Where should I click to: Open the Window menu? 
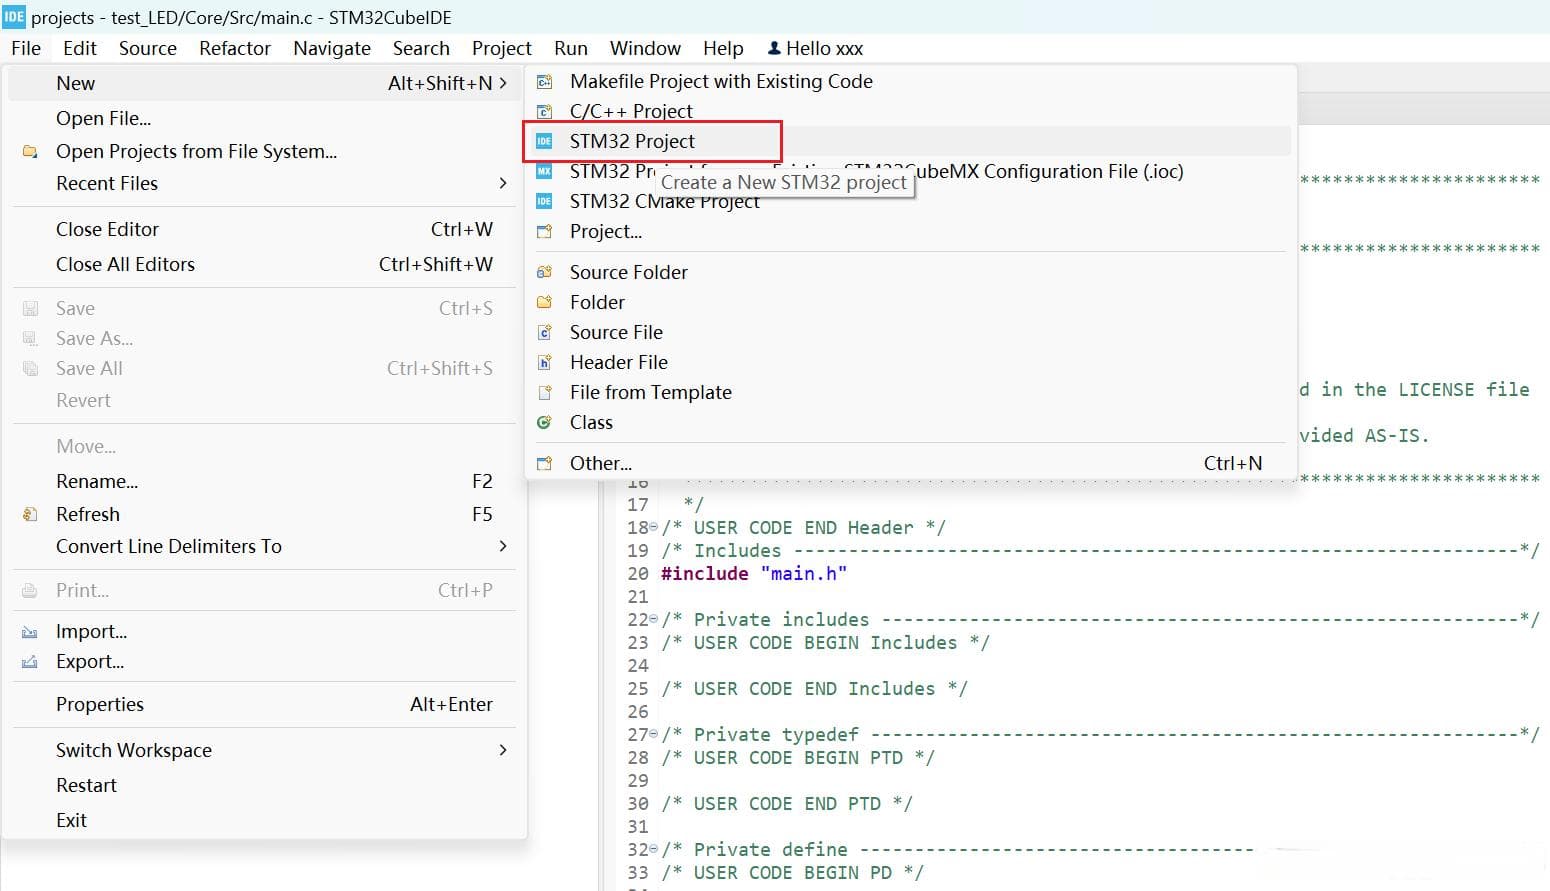click(x=645, y=48)
